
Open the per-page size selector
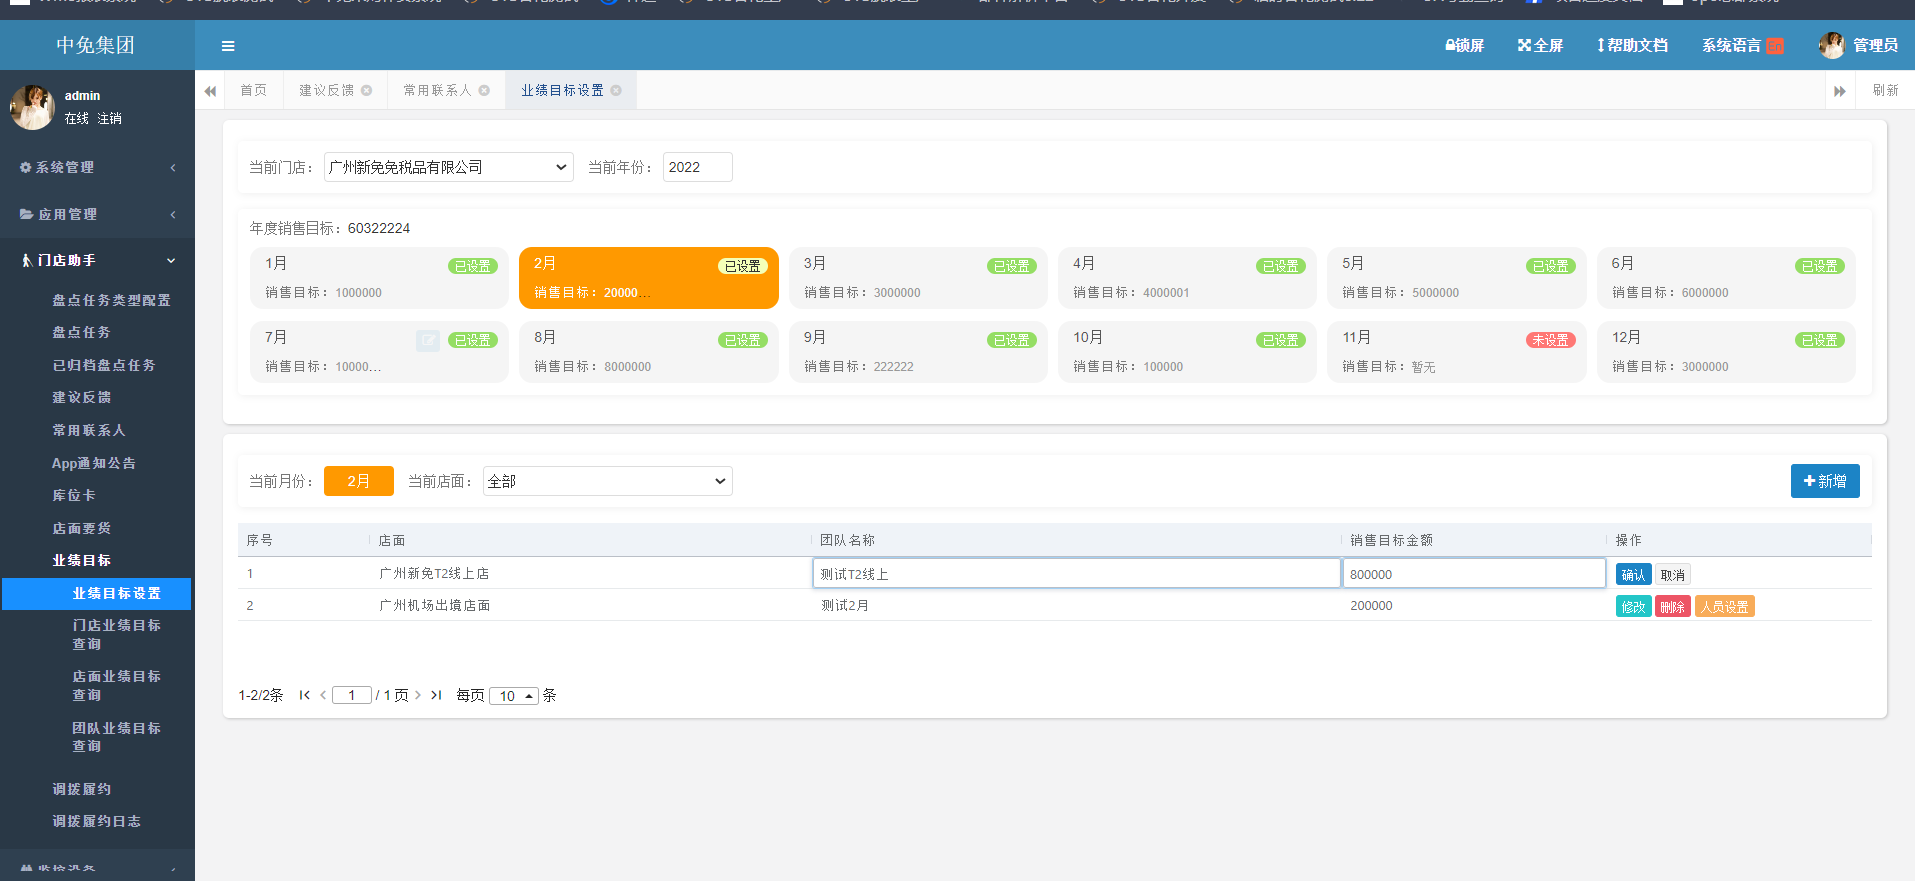point(514,696)
